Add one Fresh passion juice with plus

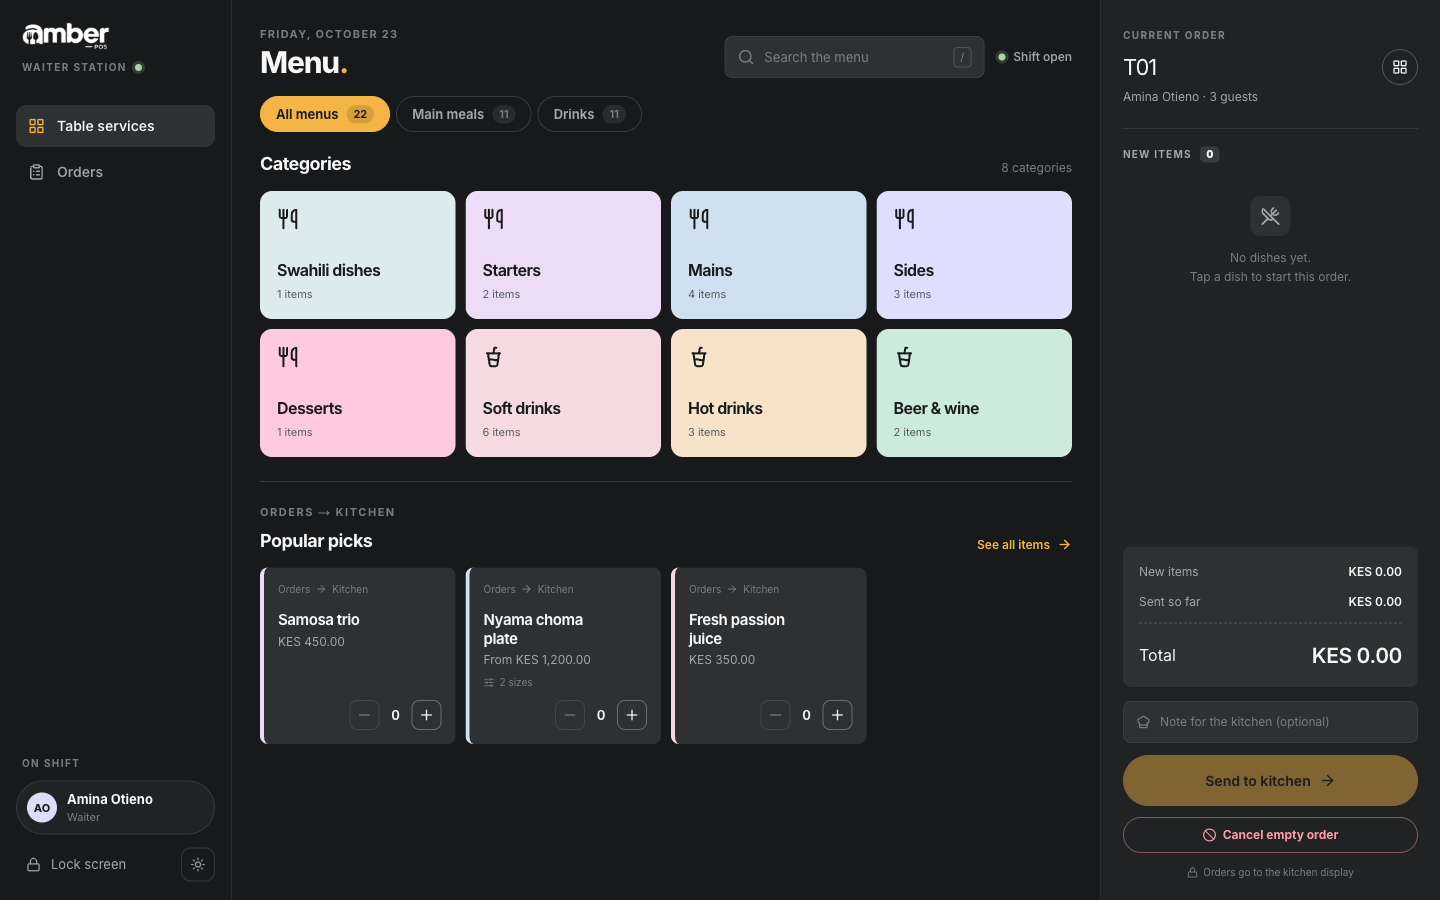(x=837, y=715)
